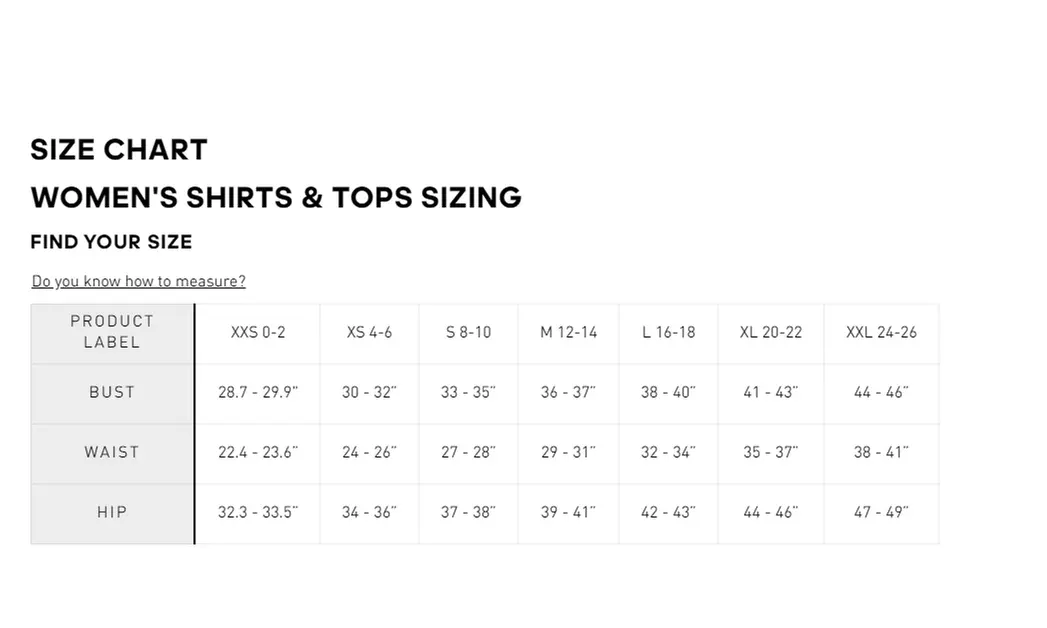Image resolution: width=1047 pixels, height=628 pixels.
Task: Choose the M 12-14 size header
Action: pyautogui.click(x=568, y=332)
